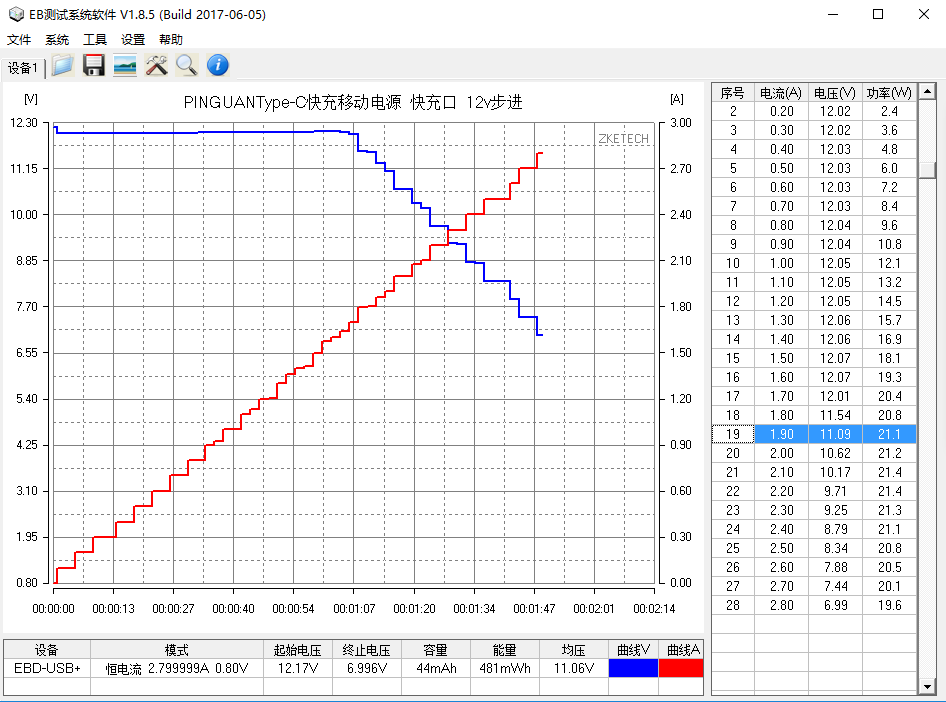Image resolution: width=946 pixels, height=702 pixels.
Task: Click the blue 曲线V color swatch
Action: point(633,668)
